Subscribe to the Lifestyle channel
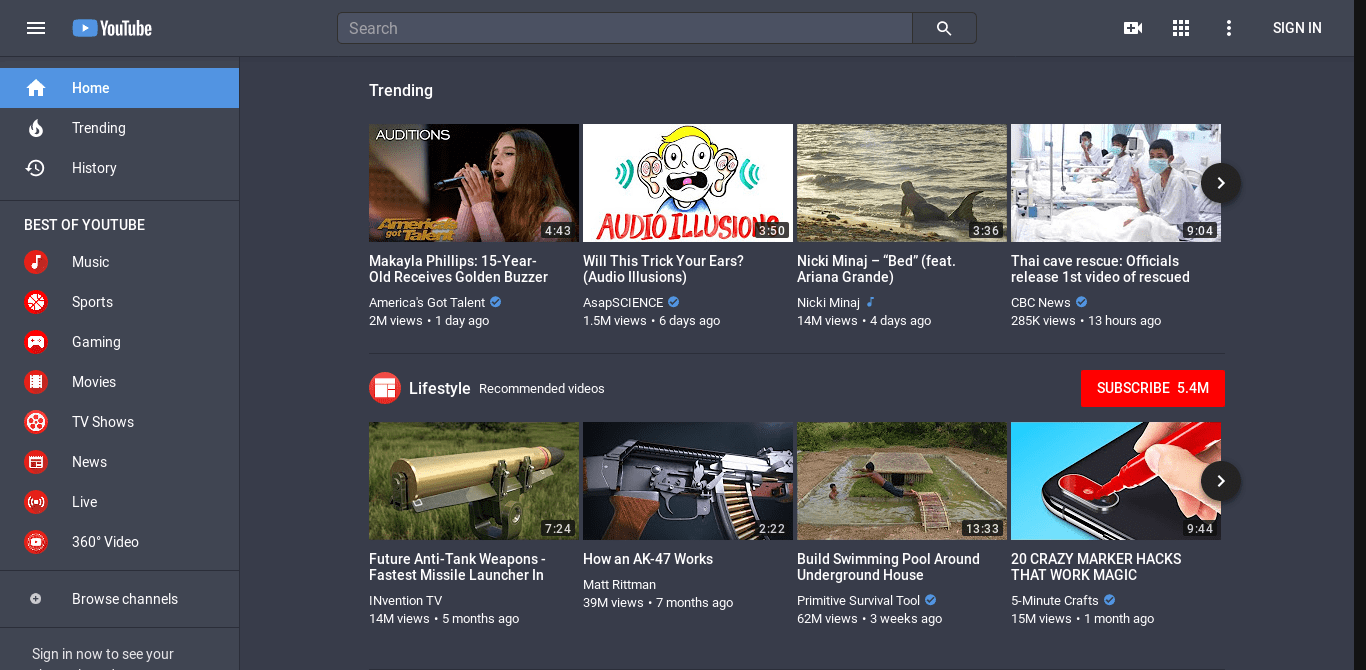The width and height of the screenshot is (1366, 670). pos(1153,388)
